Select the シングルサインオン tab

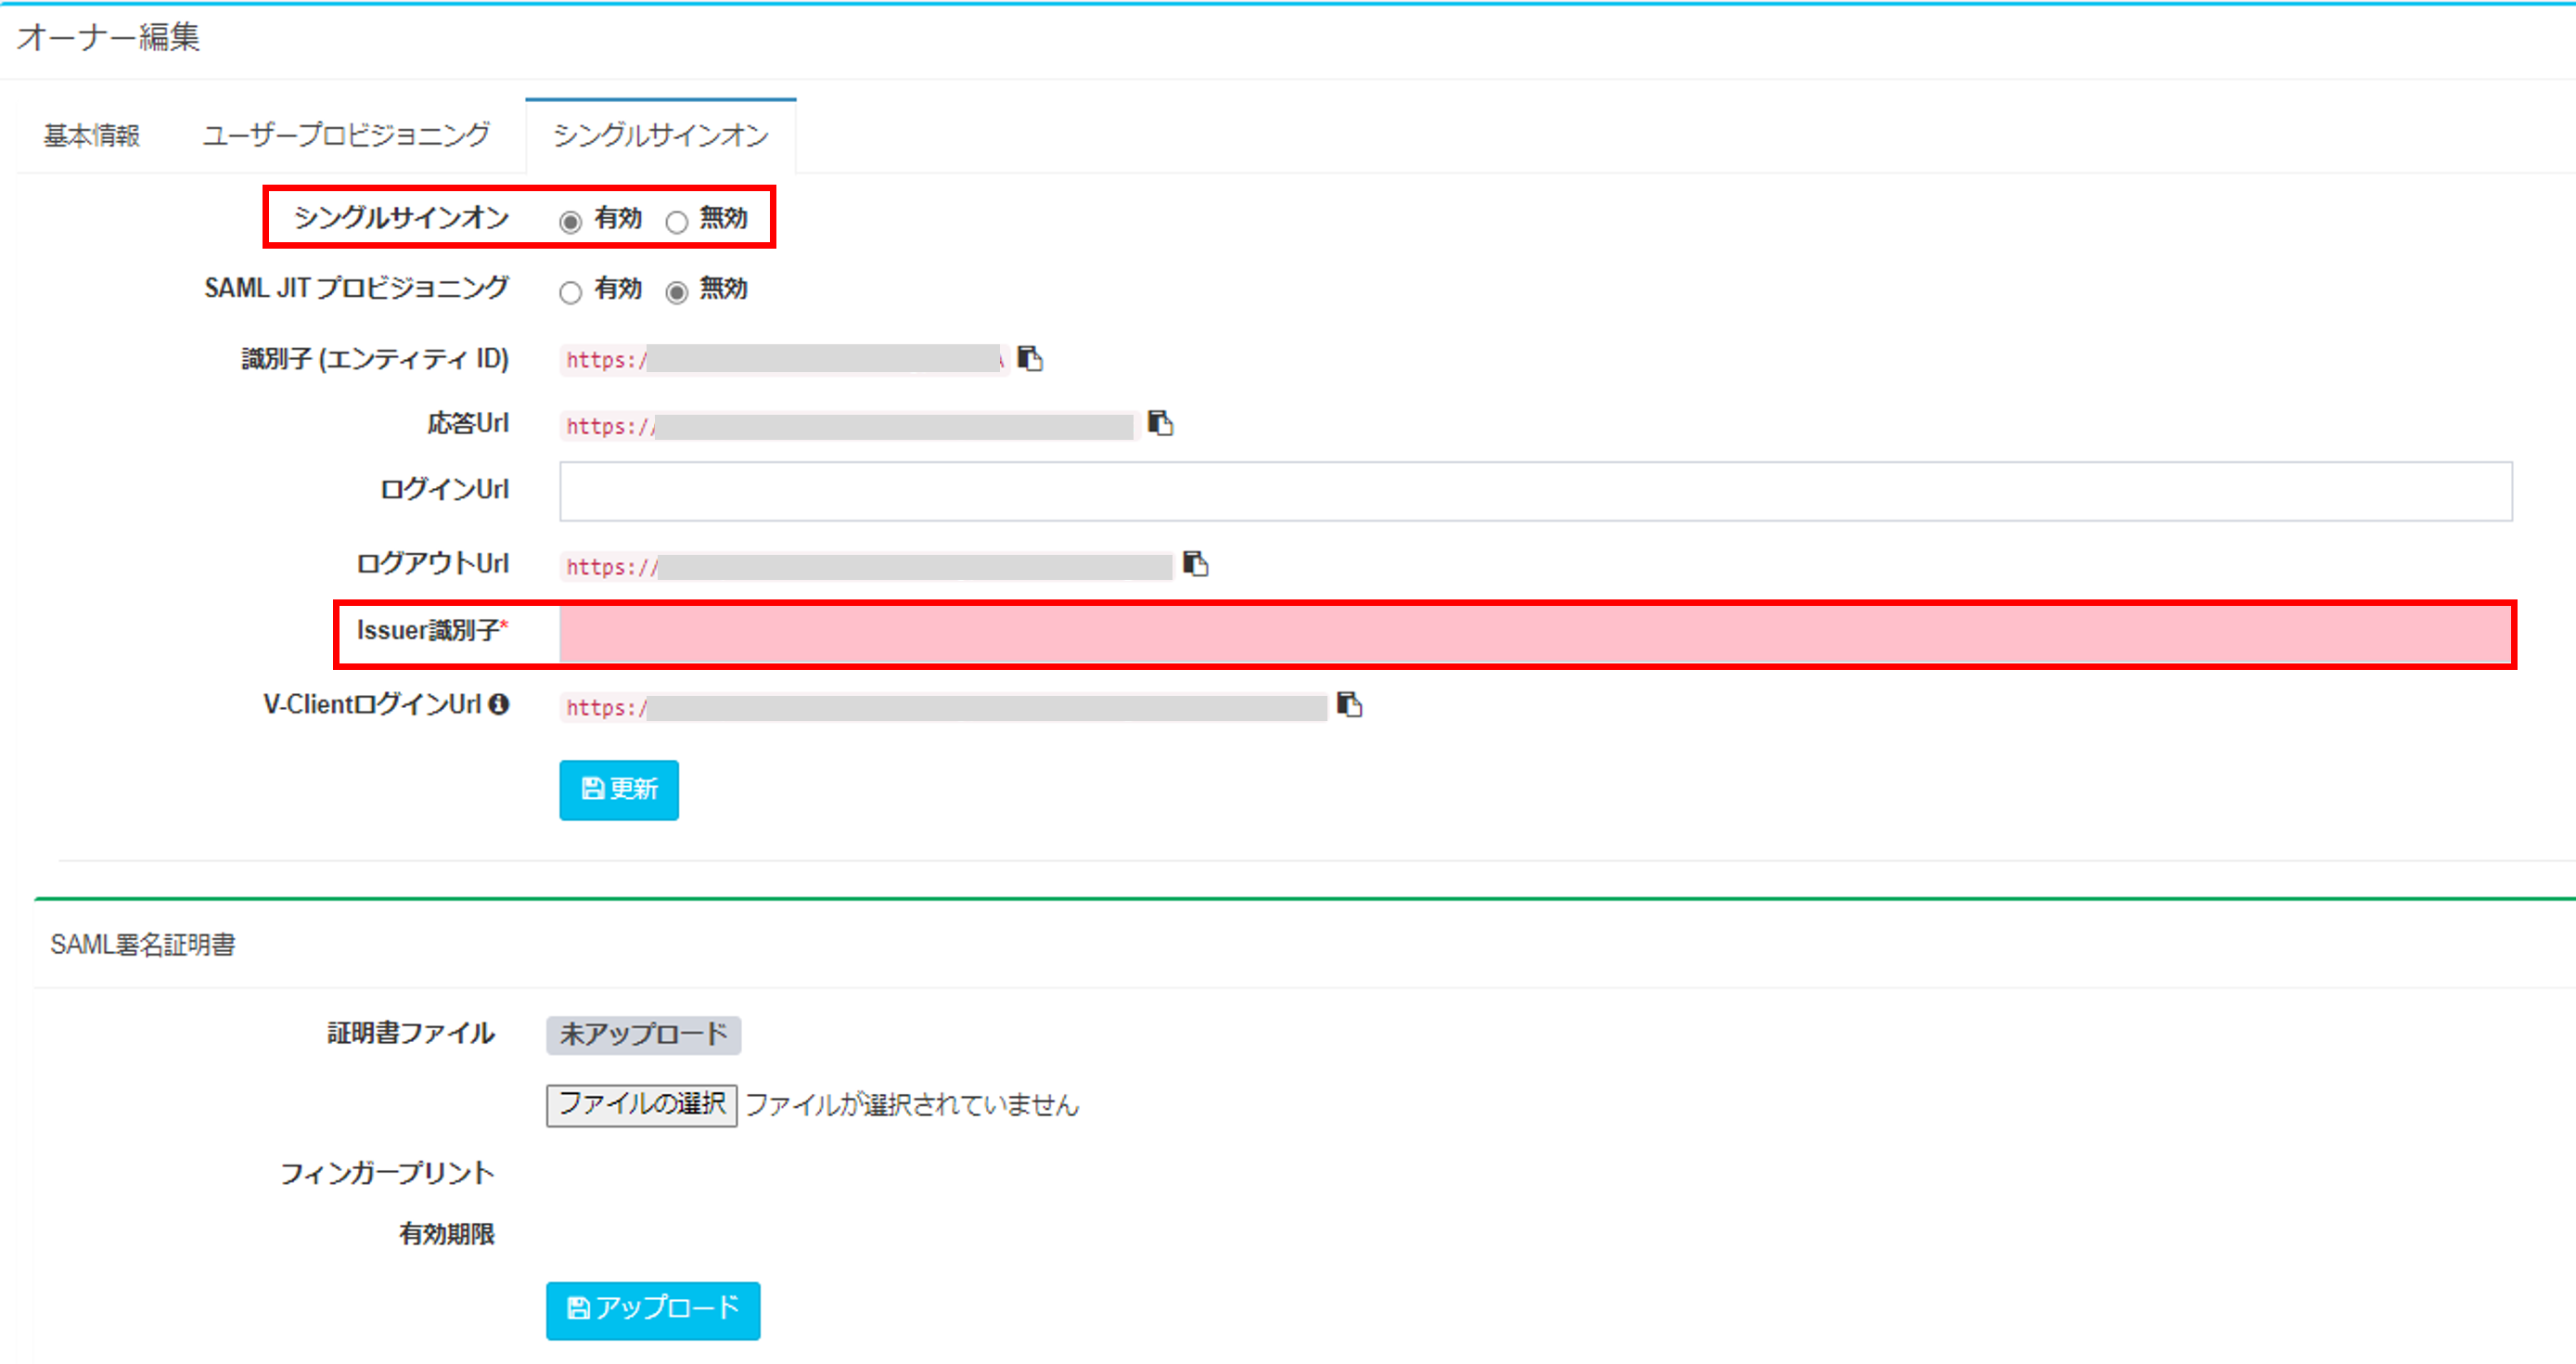661,135
